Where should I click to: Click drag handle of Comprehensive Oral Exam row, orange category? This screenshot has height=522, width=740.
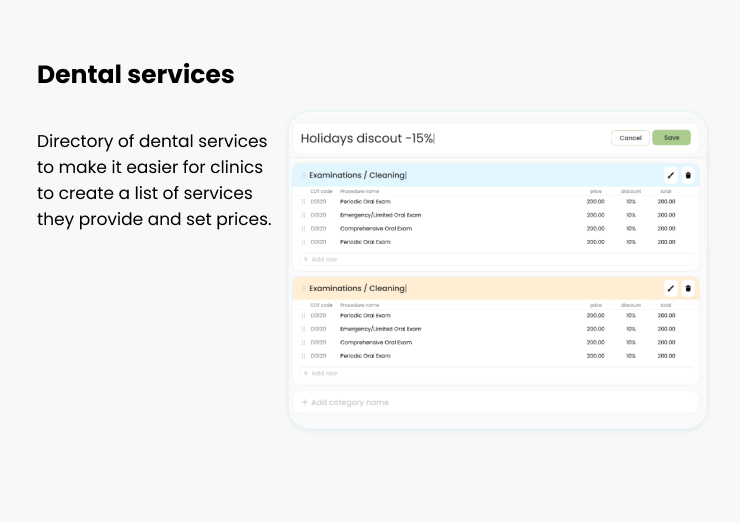[x=303, y=343]
